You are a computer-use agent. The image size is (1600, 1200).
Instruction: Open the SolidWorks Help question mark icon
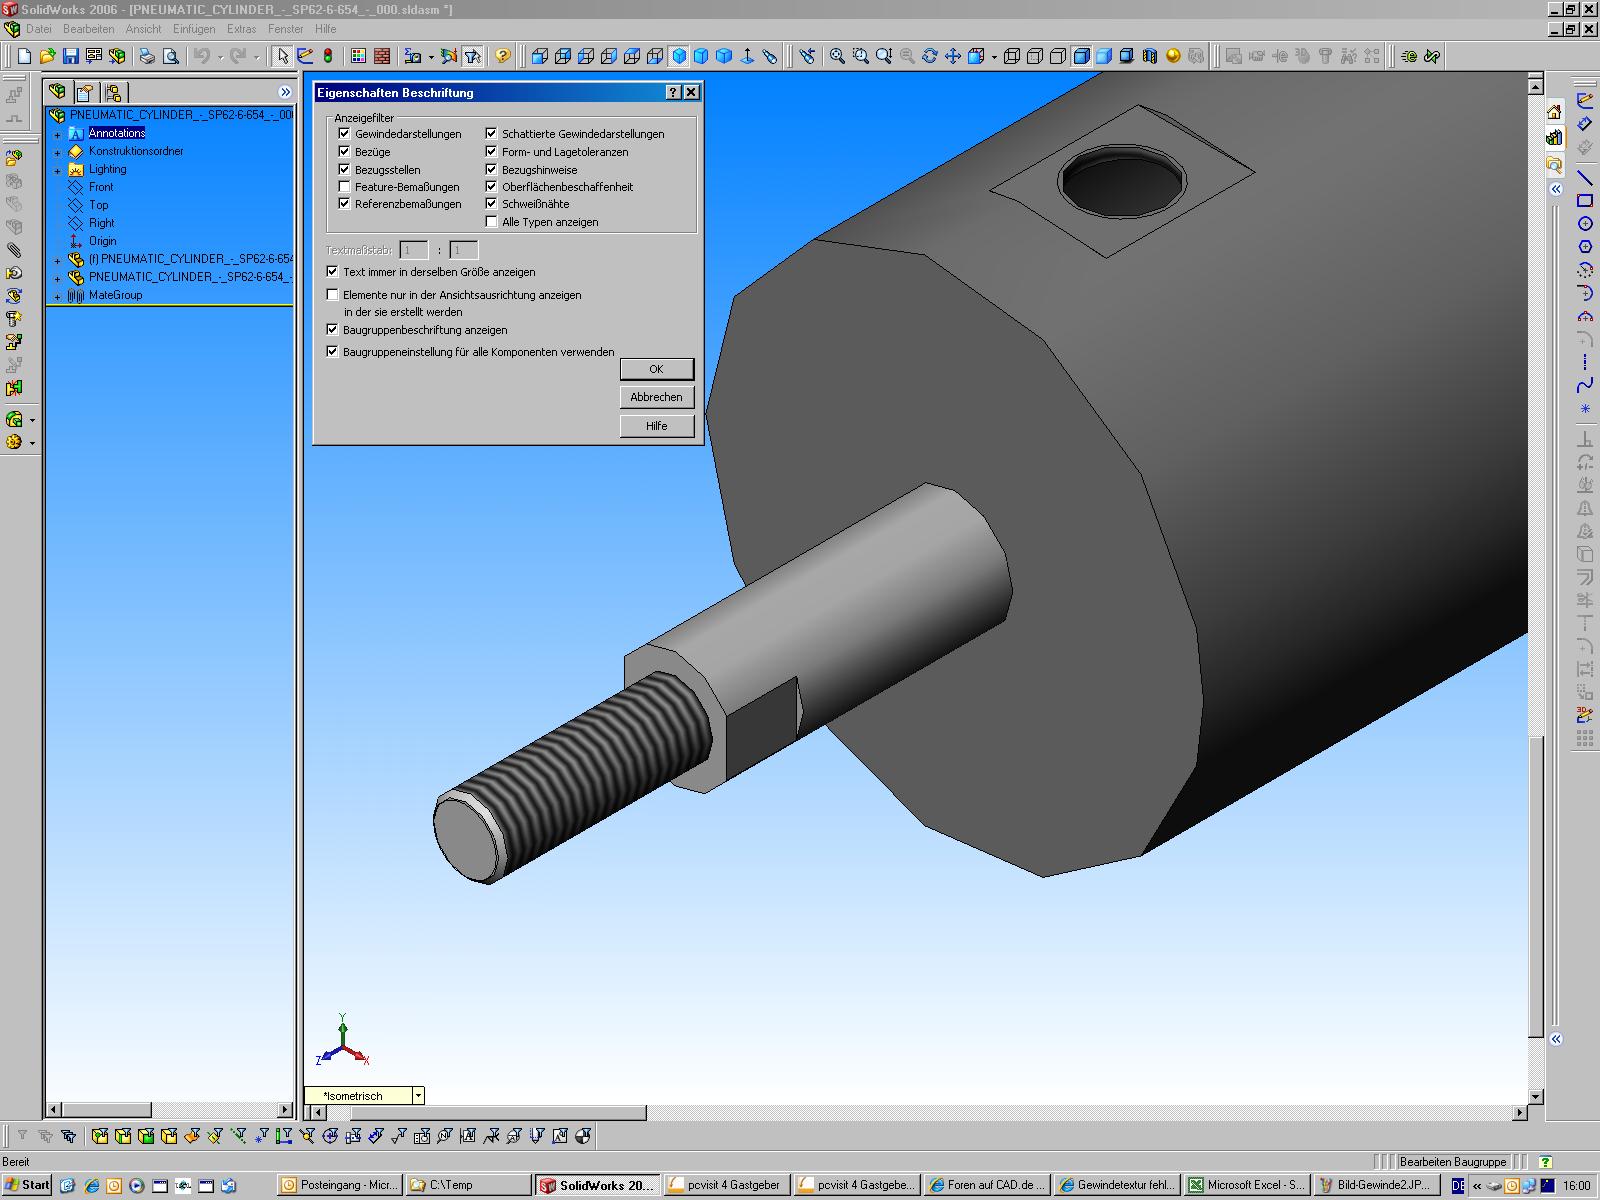tap(503, 57)
